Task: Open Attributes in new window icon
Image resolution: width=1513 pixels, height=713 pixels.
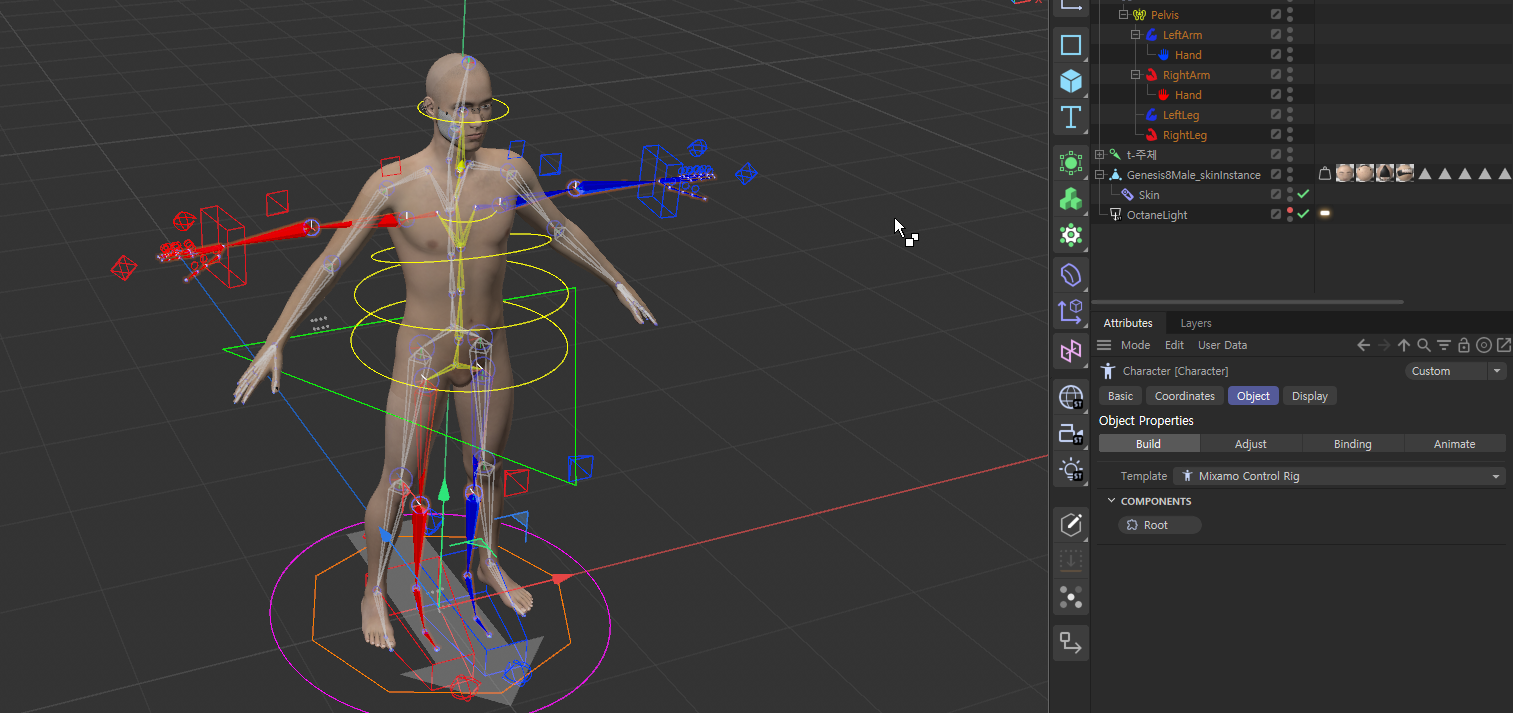Action: click(x=1503, y=345)
